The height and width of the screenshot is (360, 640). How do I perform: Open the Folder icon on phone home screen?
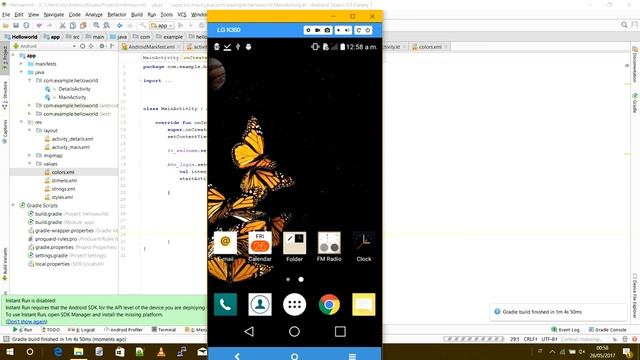pyautogui.click(x=294, y=247)
